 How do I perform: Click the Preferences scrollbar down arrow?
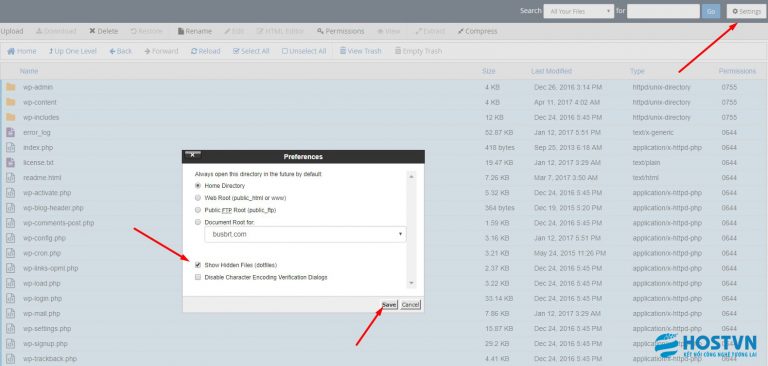(x=411, y=283)
